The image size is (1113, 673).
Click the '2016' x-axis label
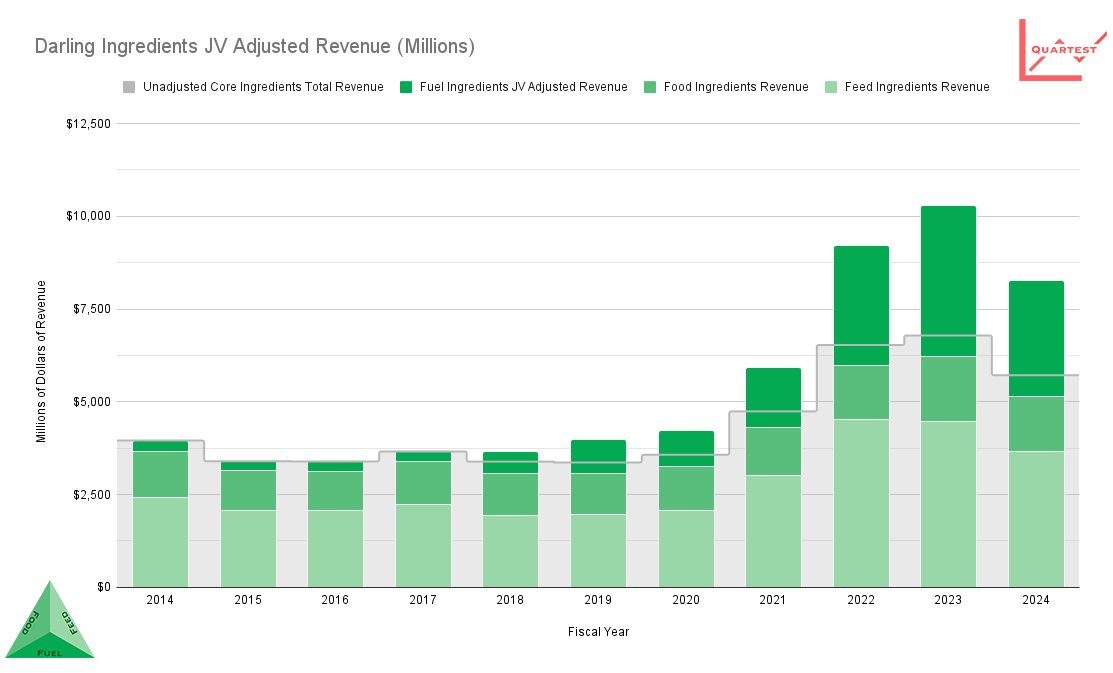coord(335,600)
